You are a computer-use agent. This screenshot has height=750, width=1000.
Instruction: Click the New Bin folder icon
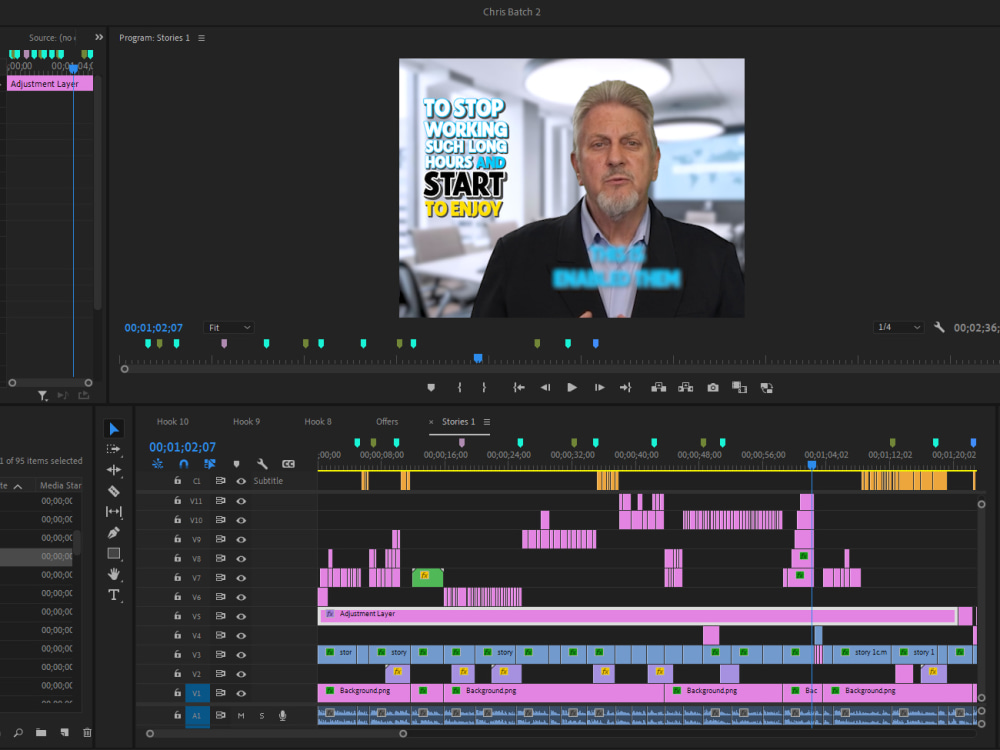41,733
